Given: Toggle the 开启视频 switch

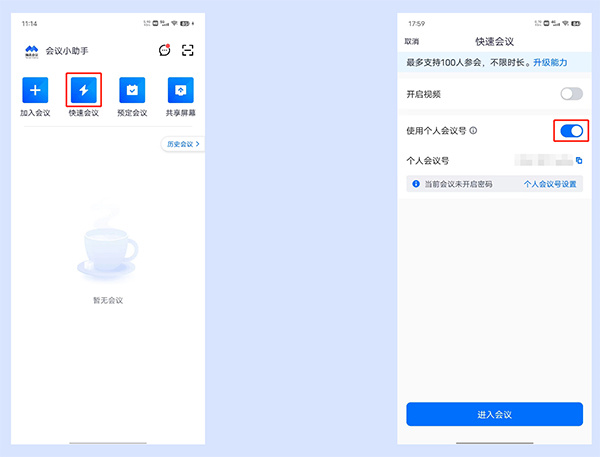Looking at the screenshot, I should pyautogui.click(x=571, y=94).
